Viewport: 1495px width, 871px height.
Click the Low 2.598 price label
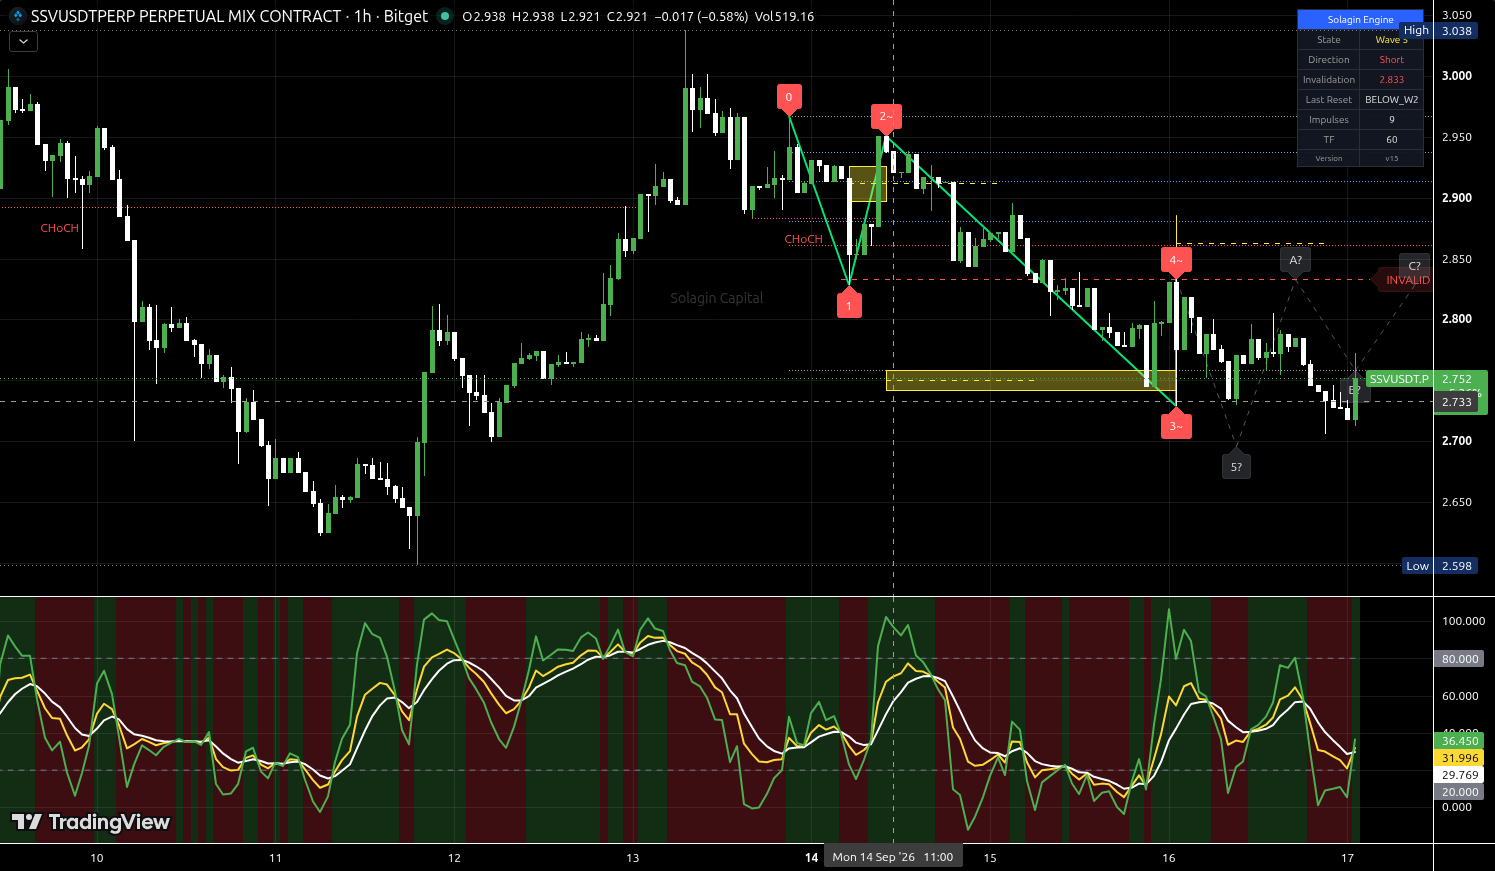click(x=1439, y=566)
